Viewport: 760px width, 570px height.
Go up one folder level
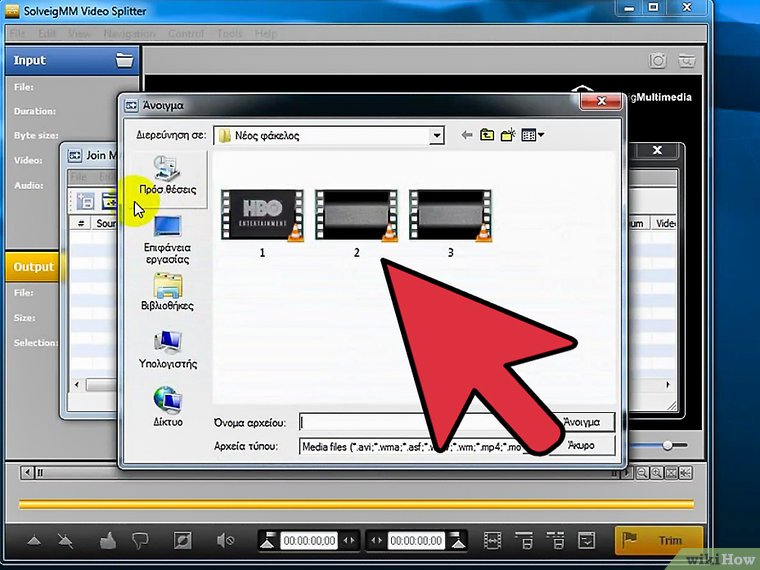(487, 135)
